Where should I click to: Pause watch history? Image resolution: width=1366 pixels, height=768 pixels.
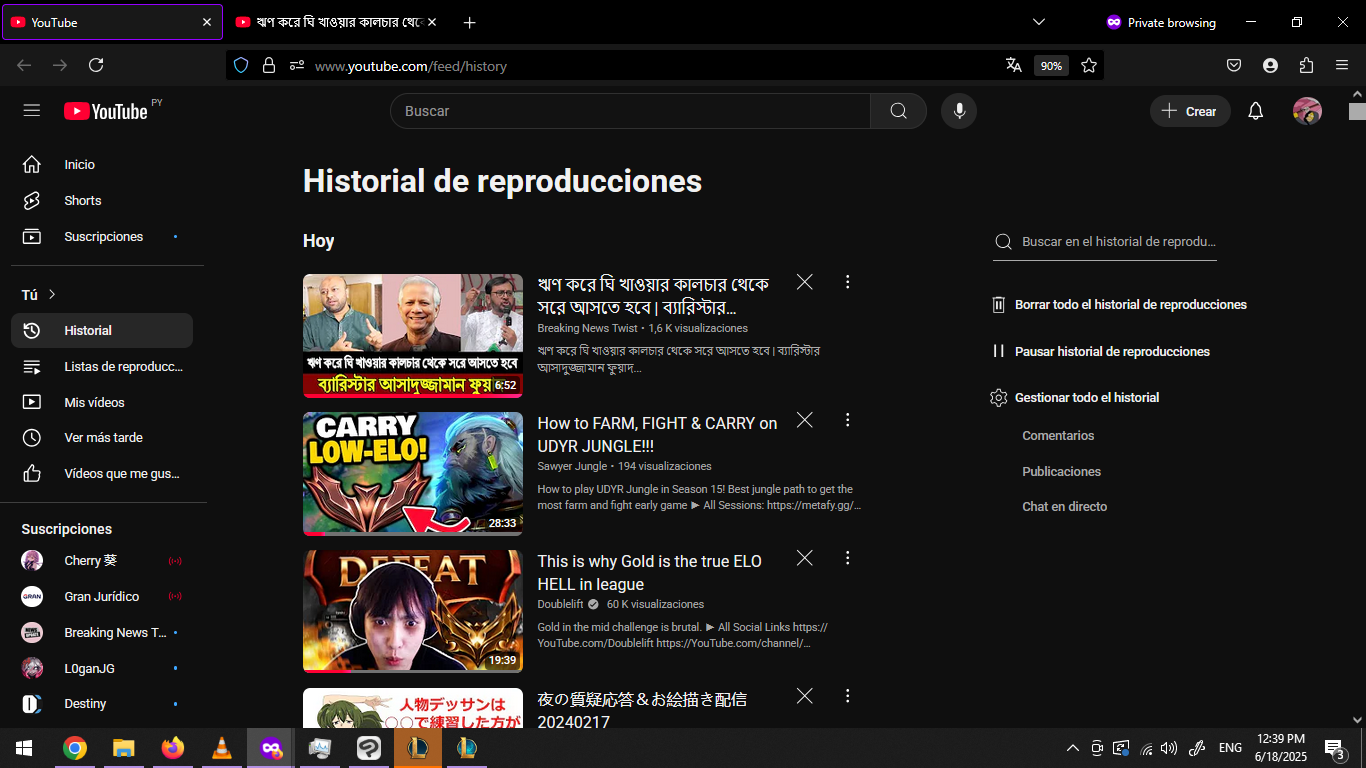pyautogui.click(x=1099, y=352)
